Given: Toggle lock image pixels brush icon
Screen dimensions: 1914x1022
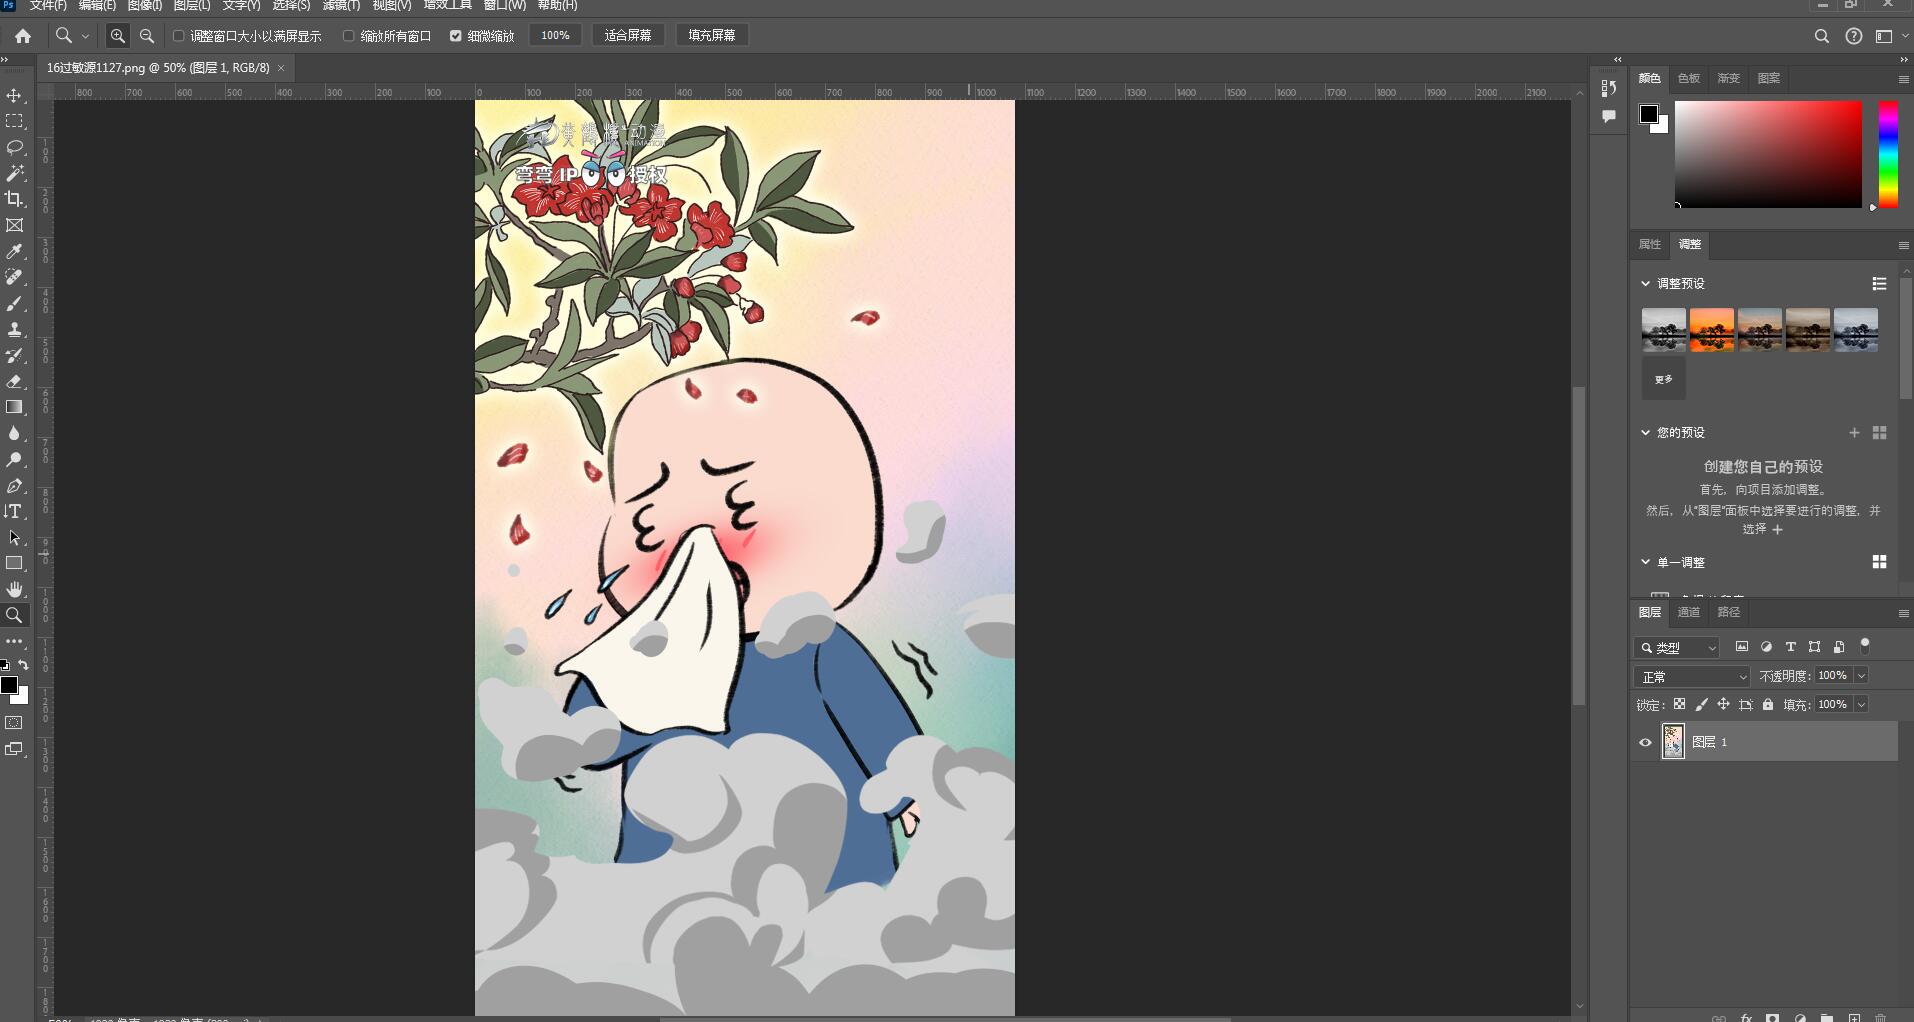Looking at the screenshot, I should pos(1701,705).
